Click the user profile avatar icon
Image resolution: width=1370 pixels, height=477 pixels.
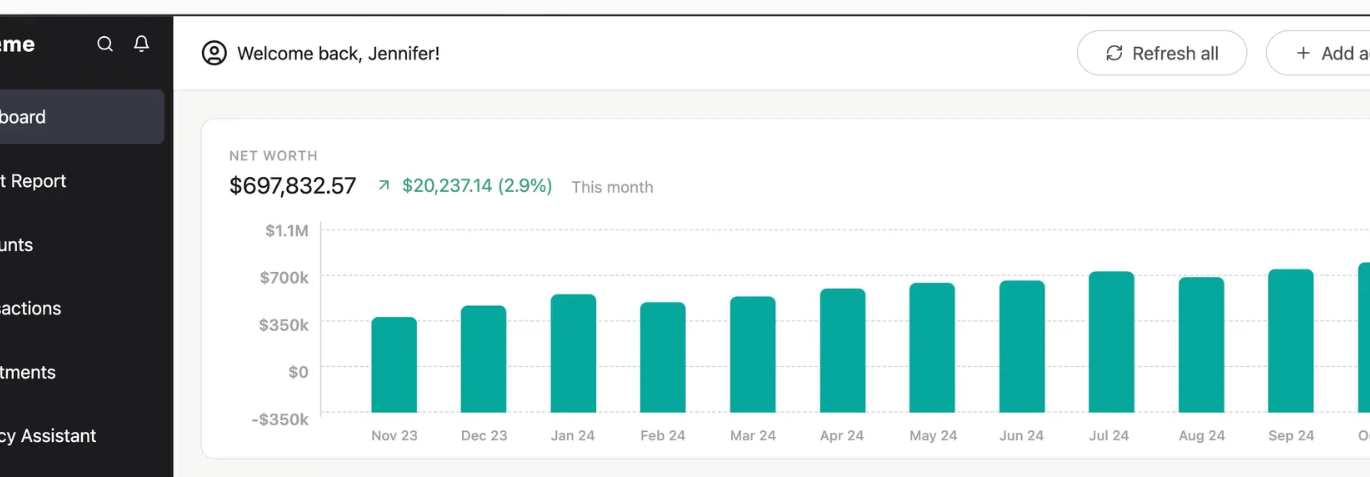click(214, 53)
